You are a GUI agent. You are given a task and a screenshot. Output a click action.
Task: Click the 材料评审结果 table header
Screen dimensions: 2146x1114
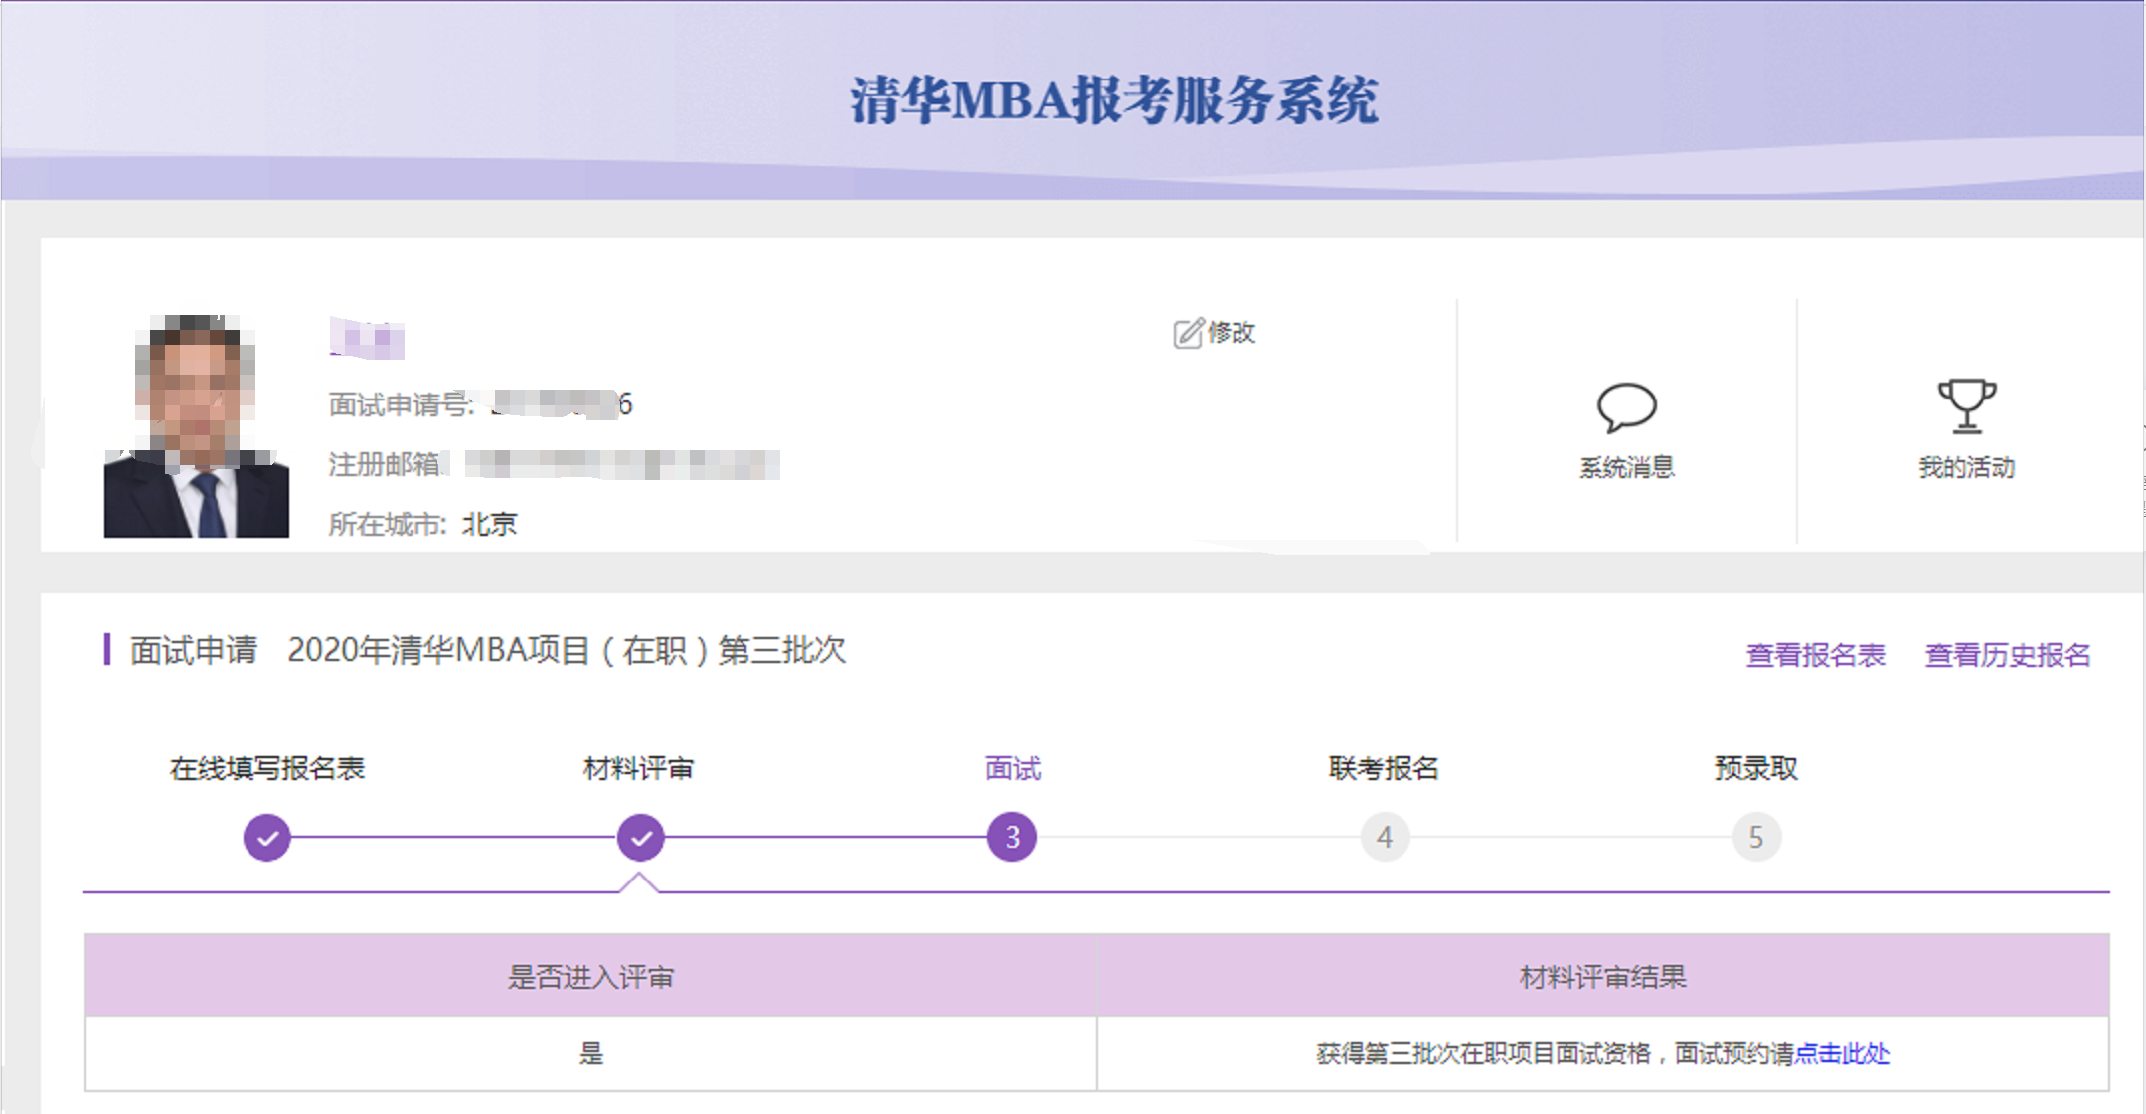coord(1603,977)
